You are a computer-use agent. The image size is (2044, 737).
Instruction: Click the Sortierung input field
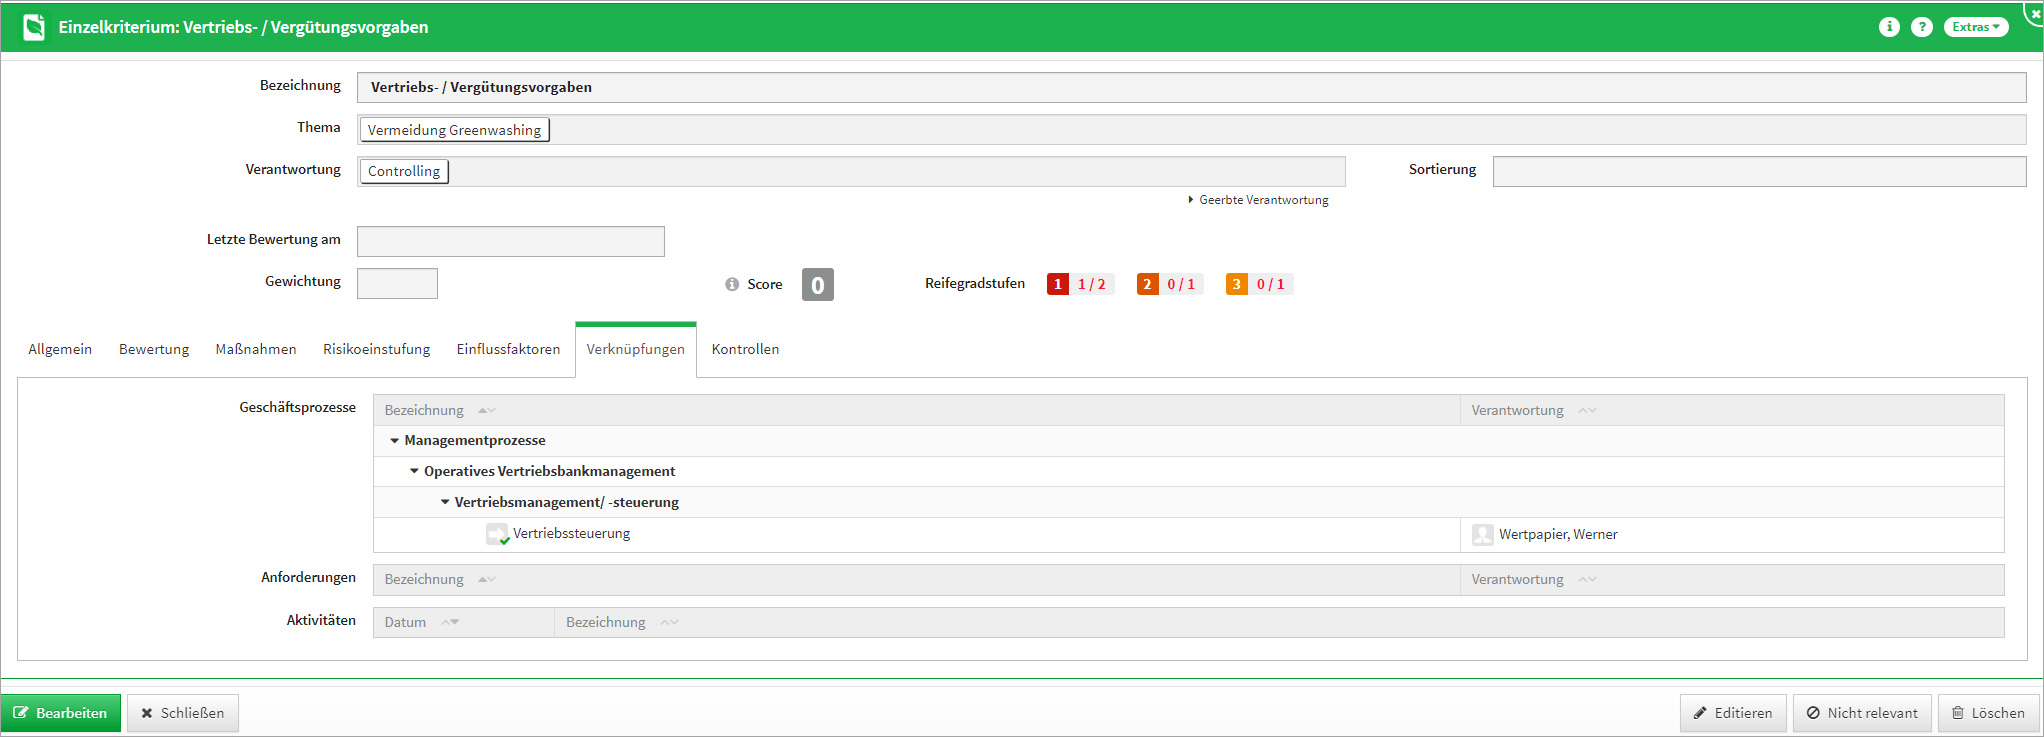pyautogui.click(x=1758, y=171)
